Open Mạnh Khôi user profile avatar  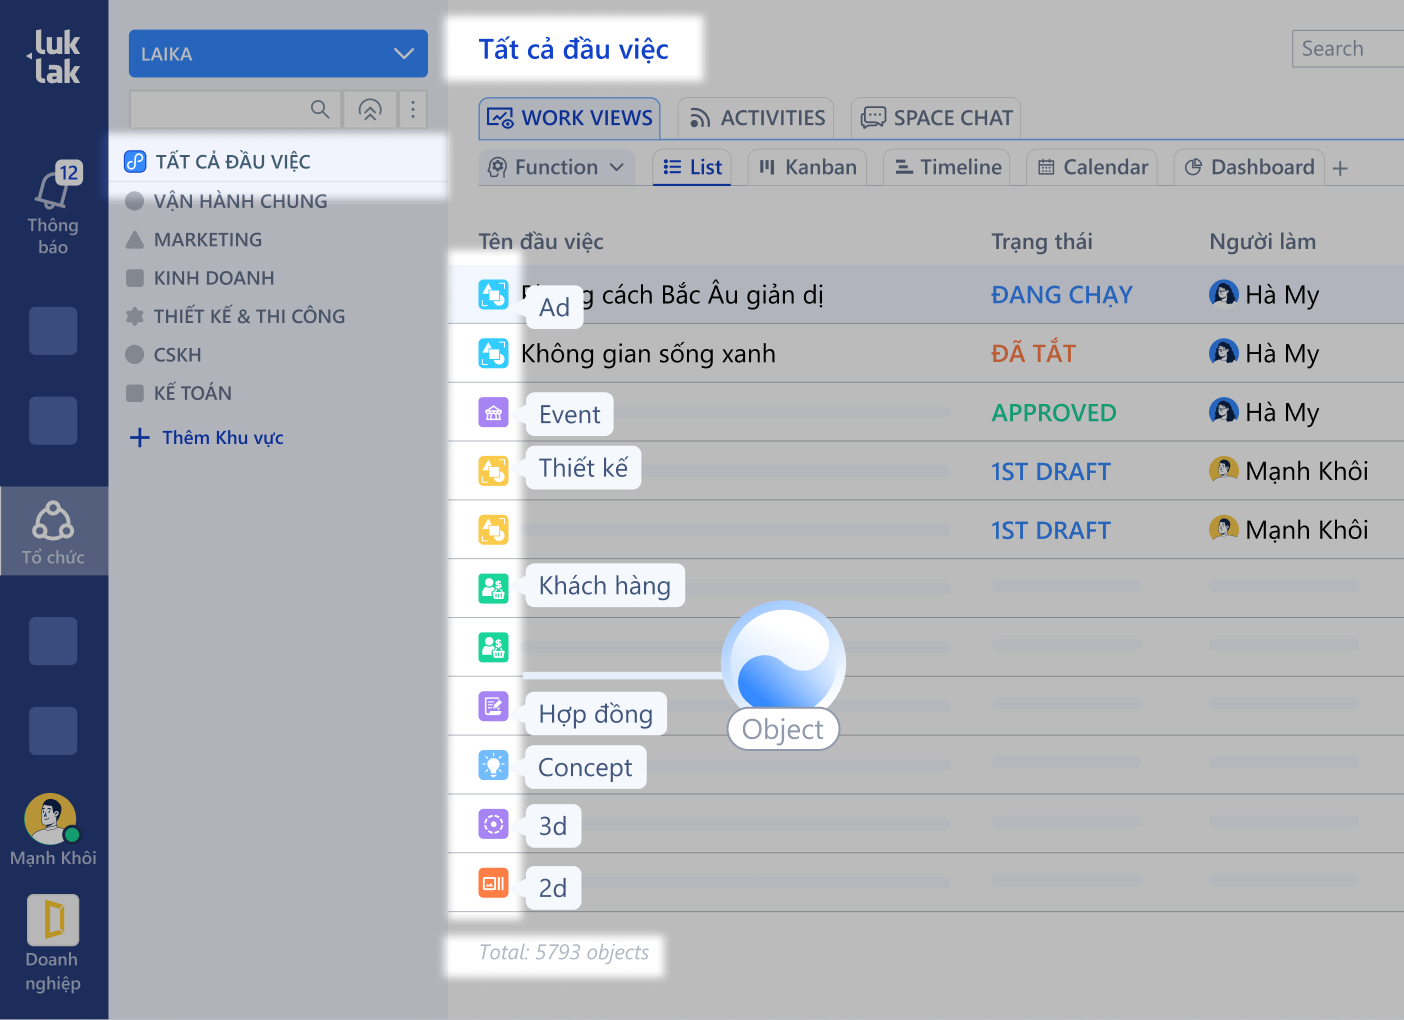[50, 819]
